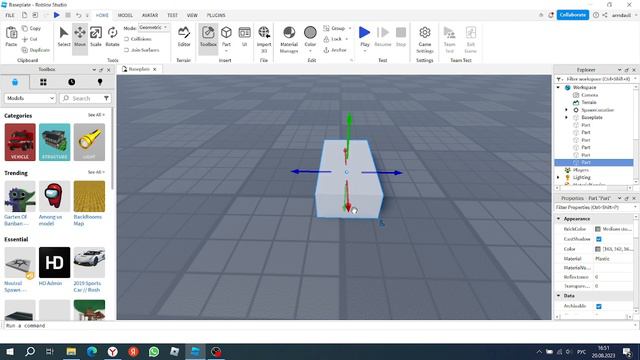This screenshot has height=360, width=640.
Task: Click the Color property swatch
Action: (x=598, y=249)
